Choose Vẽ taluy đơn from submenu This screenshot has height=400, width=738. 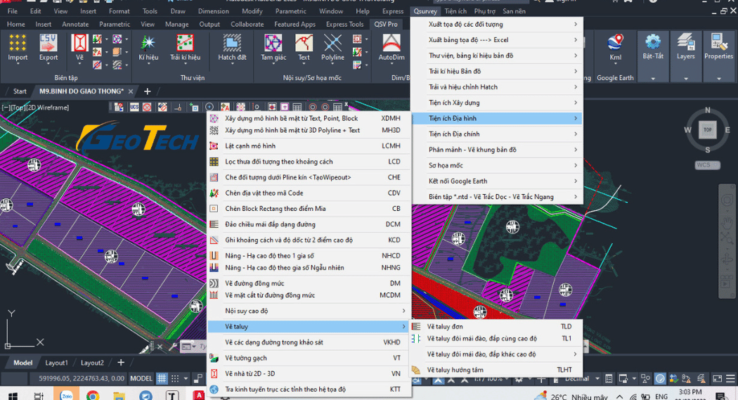[x=445, y=326]
